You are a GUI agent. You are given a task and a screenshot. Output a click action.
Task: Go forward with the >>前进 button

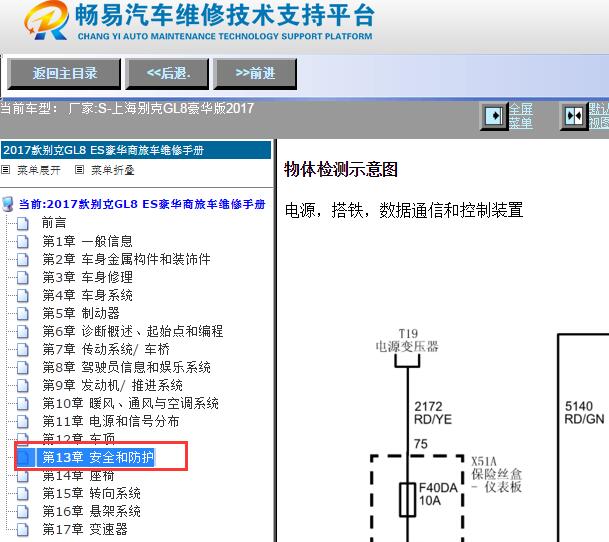[255, 73]
